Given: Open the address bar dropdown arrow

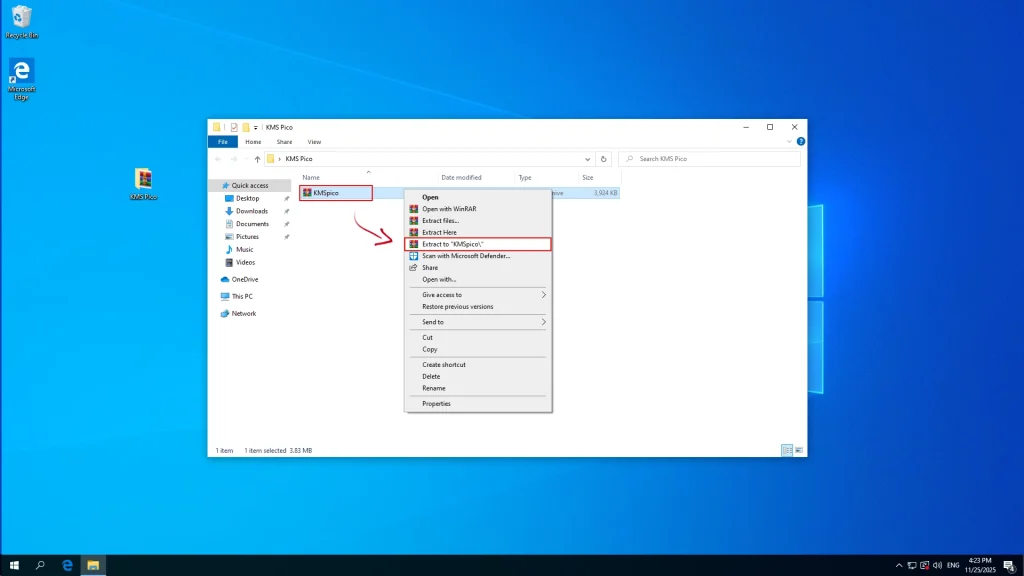Looking at the screenshot, I should (x=588, y=158).
